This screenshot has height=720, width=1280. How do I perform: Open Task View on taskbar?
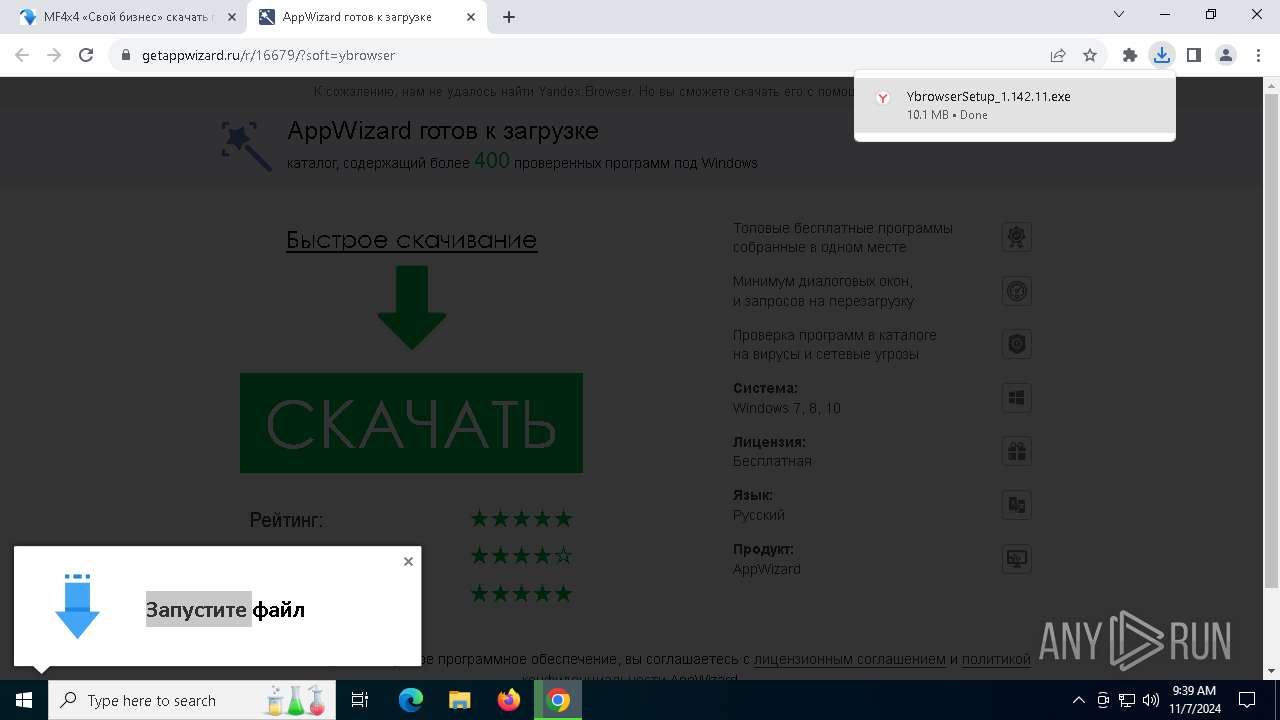click(360, 700)
